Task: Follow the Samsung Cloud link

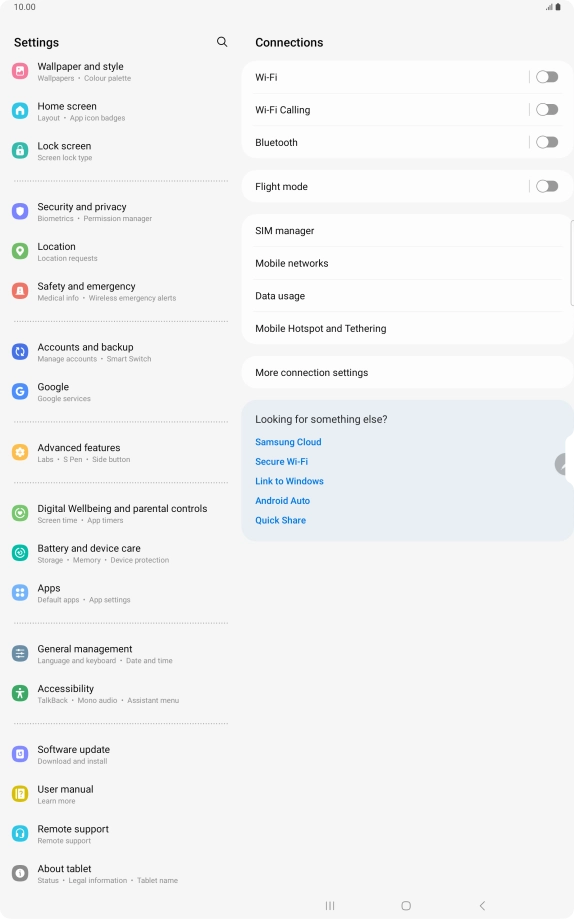Action: (288, 442)
